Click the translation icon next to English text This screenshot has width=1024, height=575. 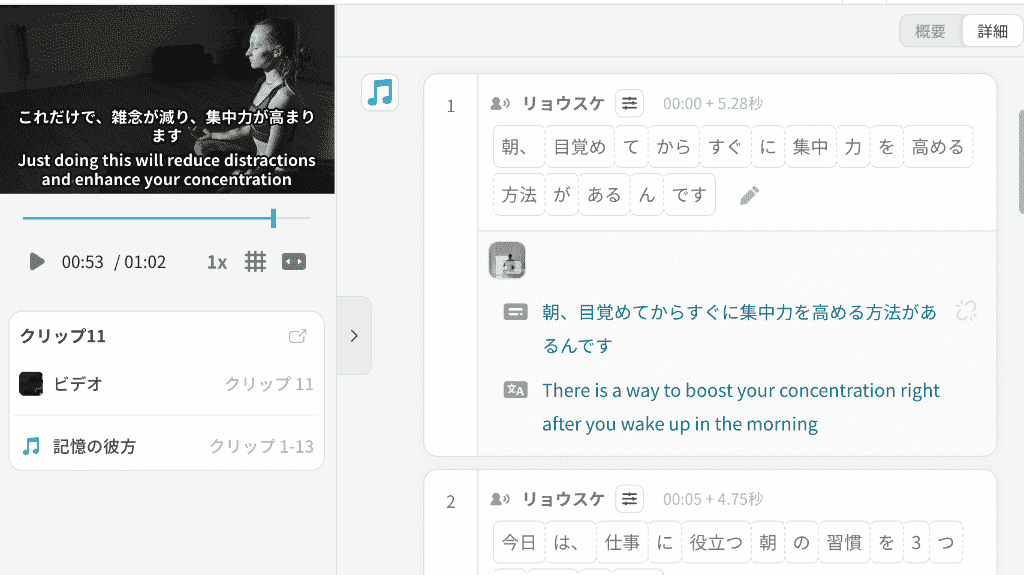pyautogui.click(x=515, y=390)
